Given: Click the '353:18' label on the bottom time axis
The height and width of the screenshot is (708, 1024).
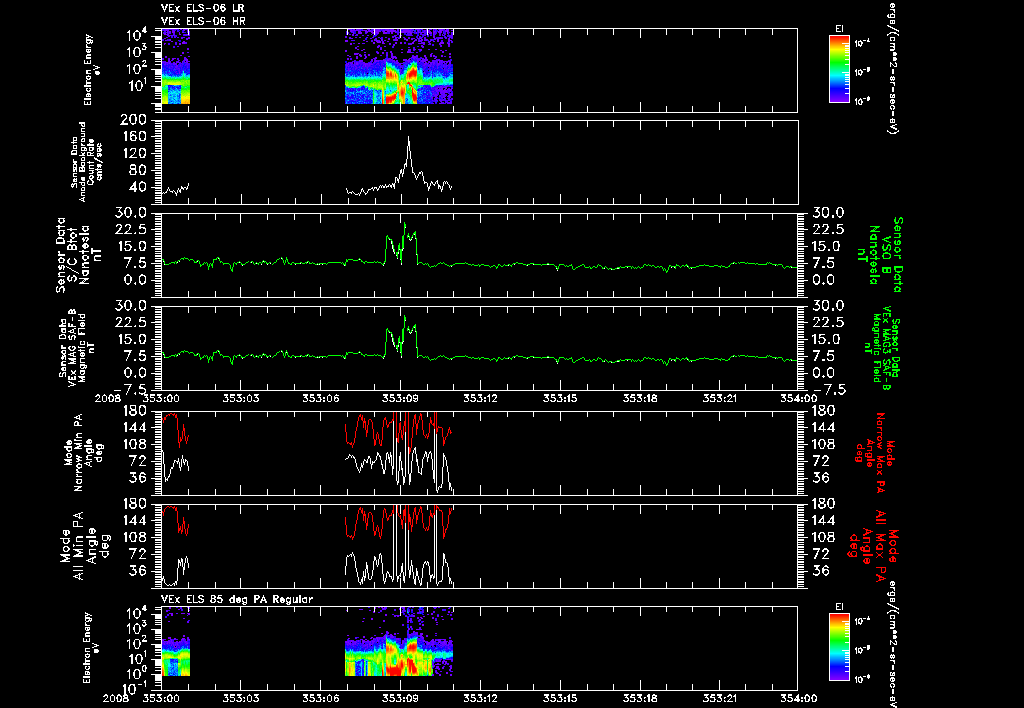Looking at the screenshot, I should tap(640, 698).
